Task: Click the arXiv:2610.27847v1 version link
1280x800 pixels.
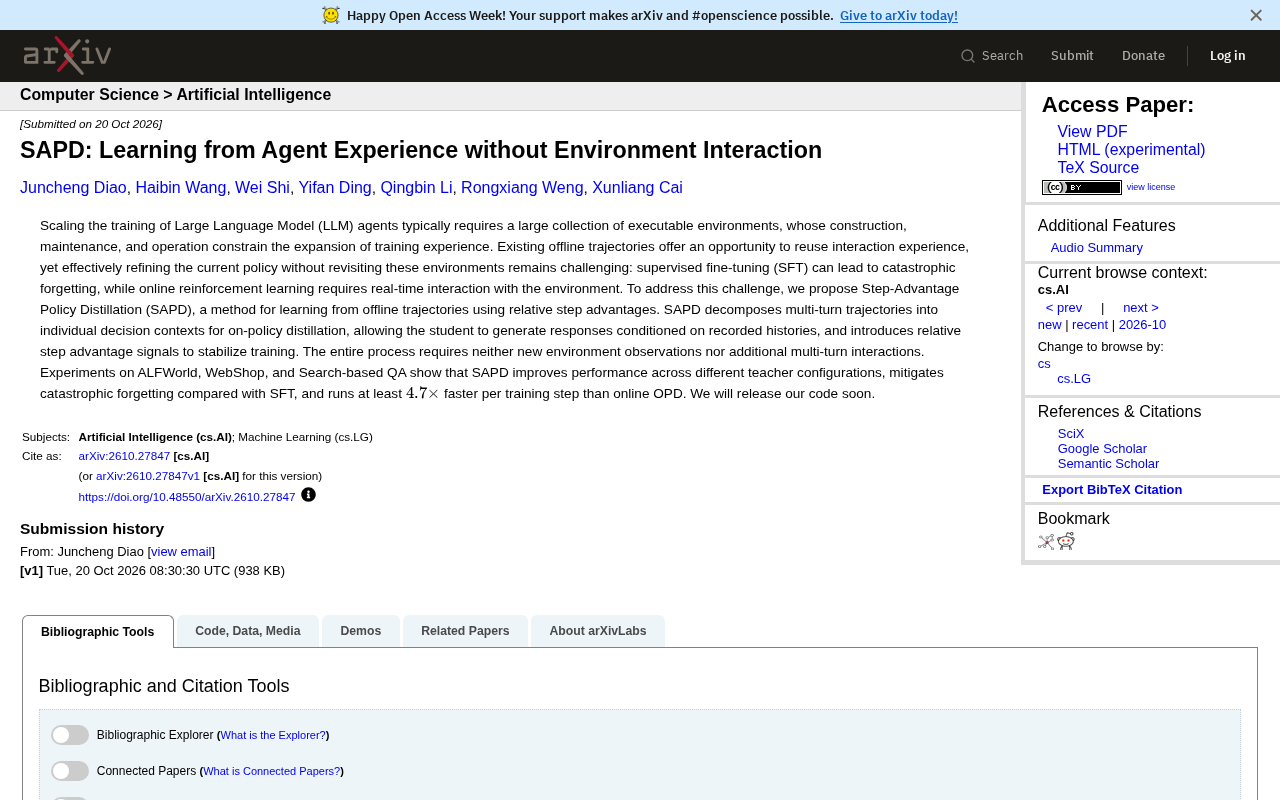Action: click(148, 476)
